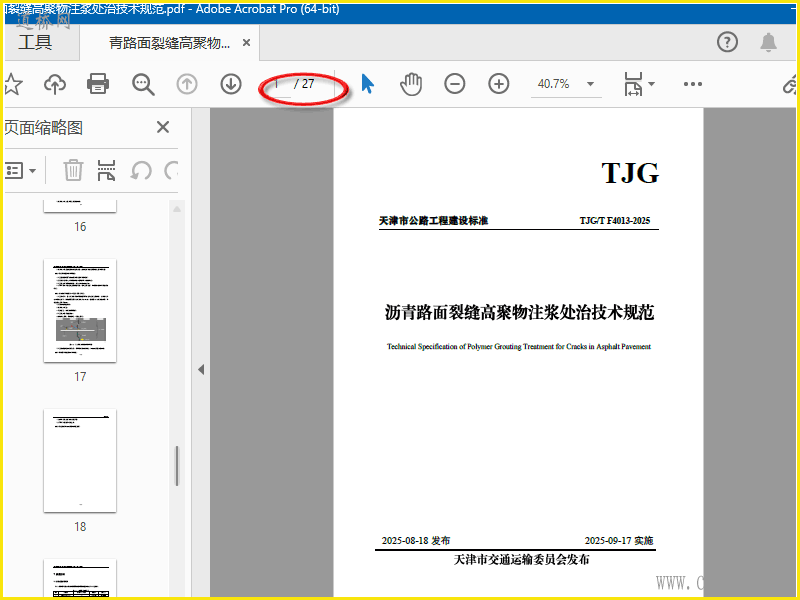Open the page 18 thumbnail

pos(80,461)
